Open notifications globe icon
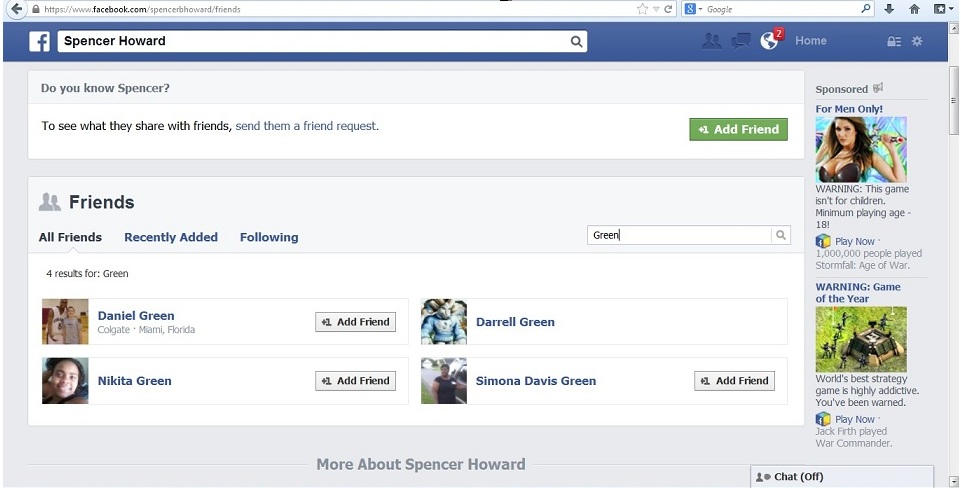Screen dimensions: 961x488 (769, 40)
